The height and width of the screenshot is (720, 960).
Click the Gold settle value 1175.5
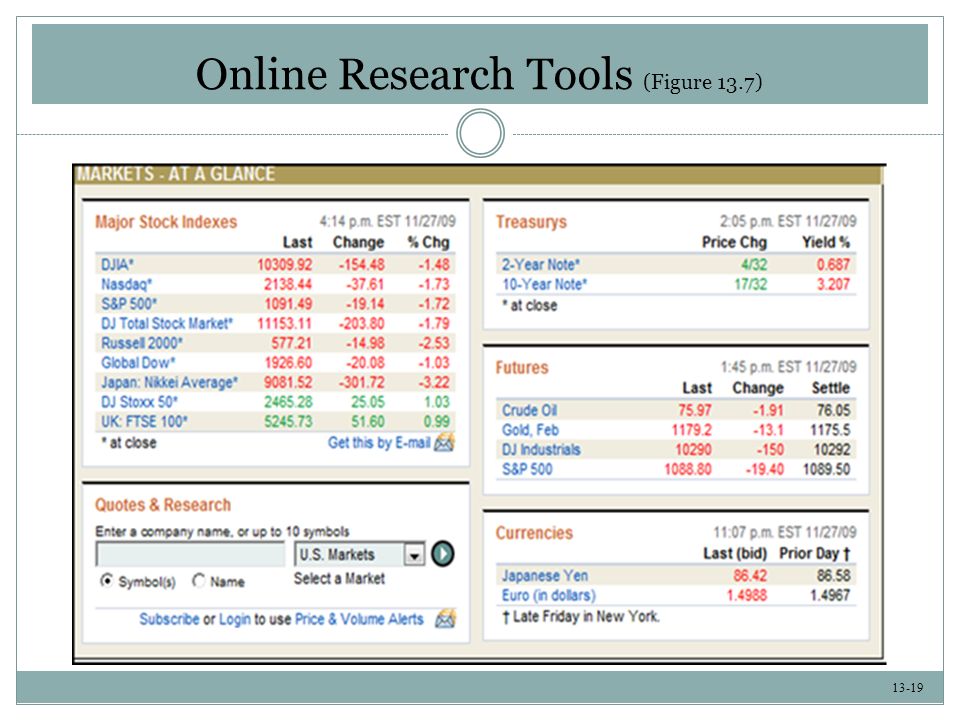point(830,430)
